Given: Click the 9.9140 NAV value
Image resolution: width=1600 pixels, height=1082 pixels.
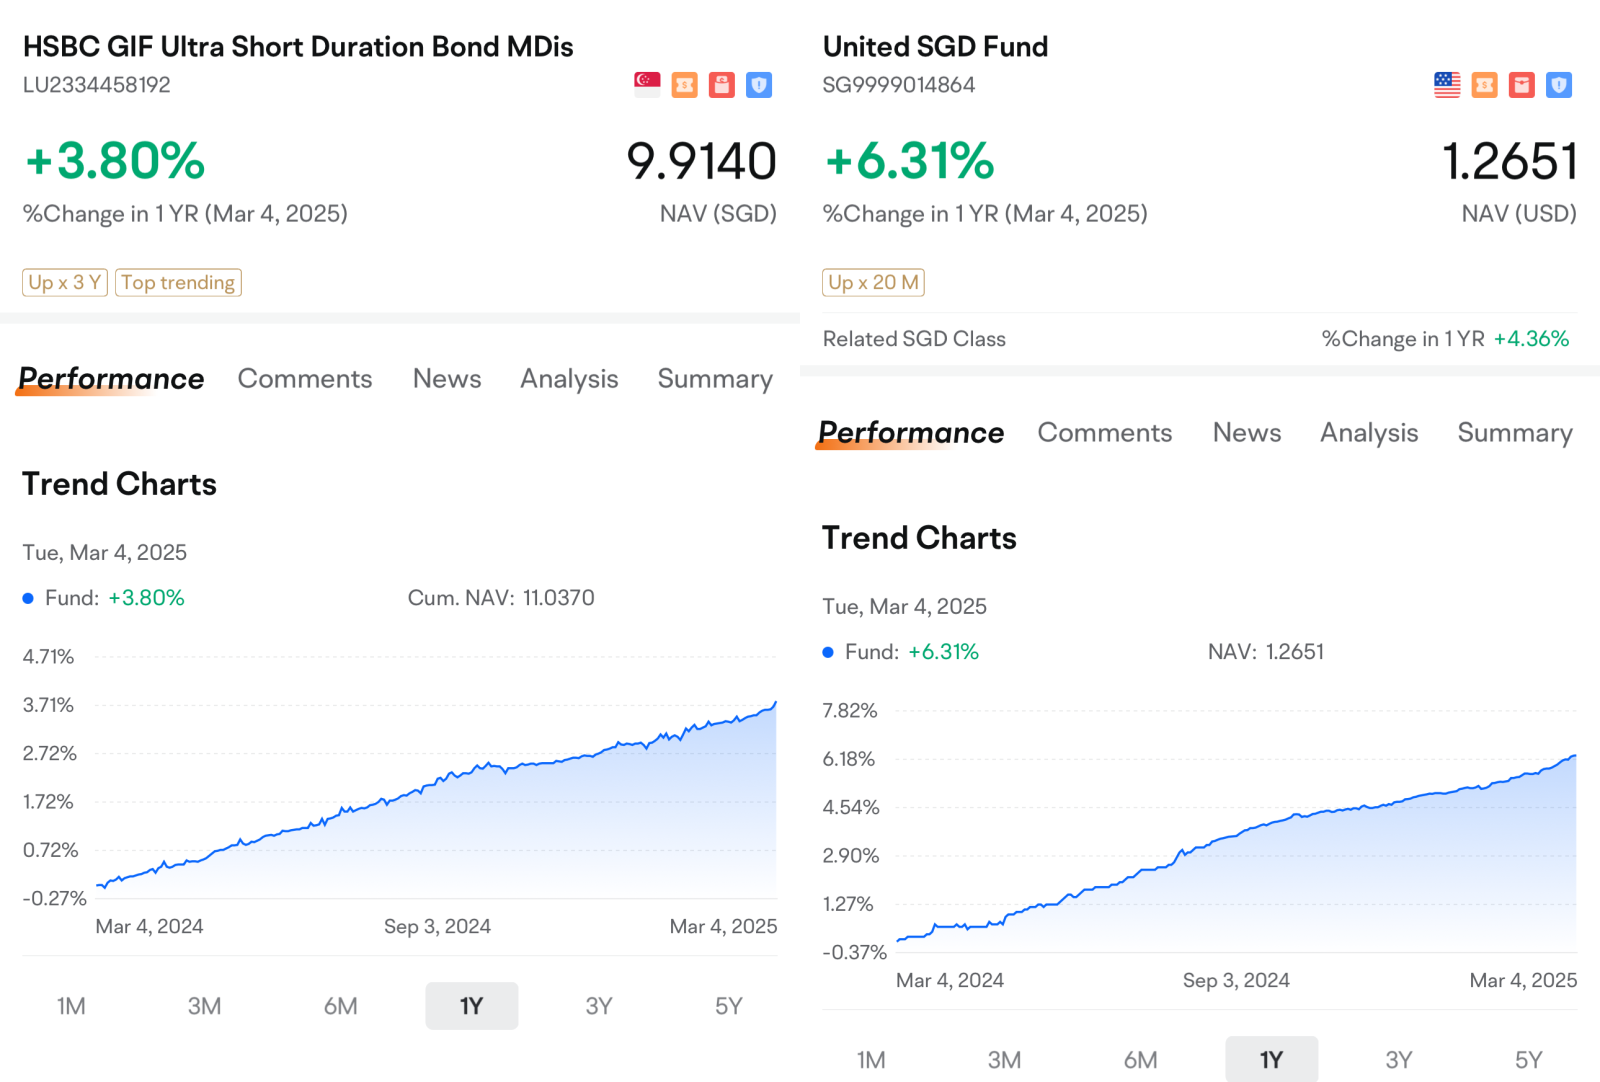Looking at the screenshot, I should [x=701, y=162].
